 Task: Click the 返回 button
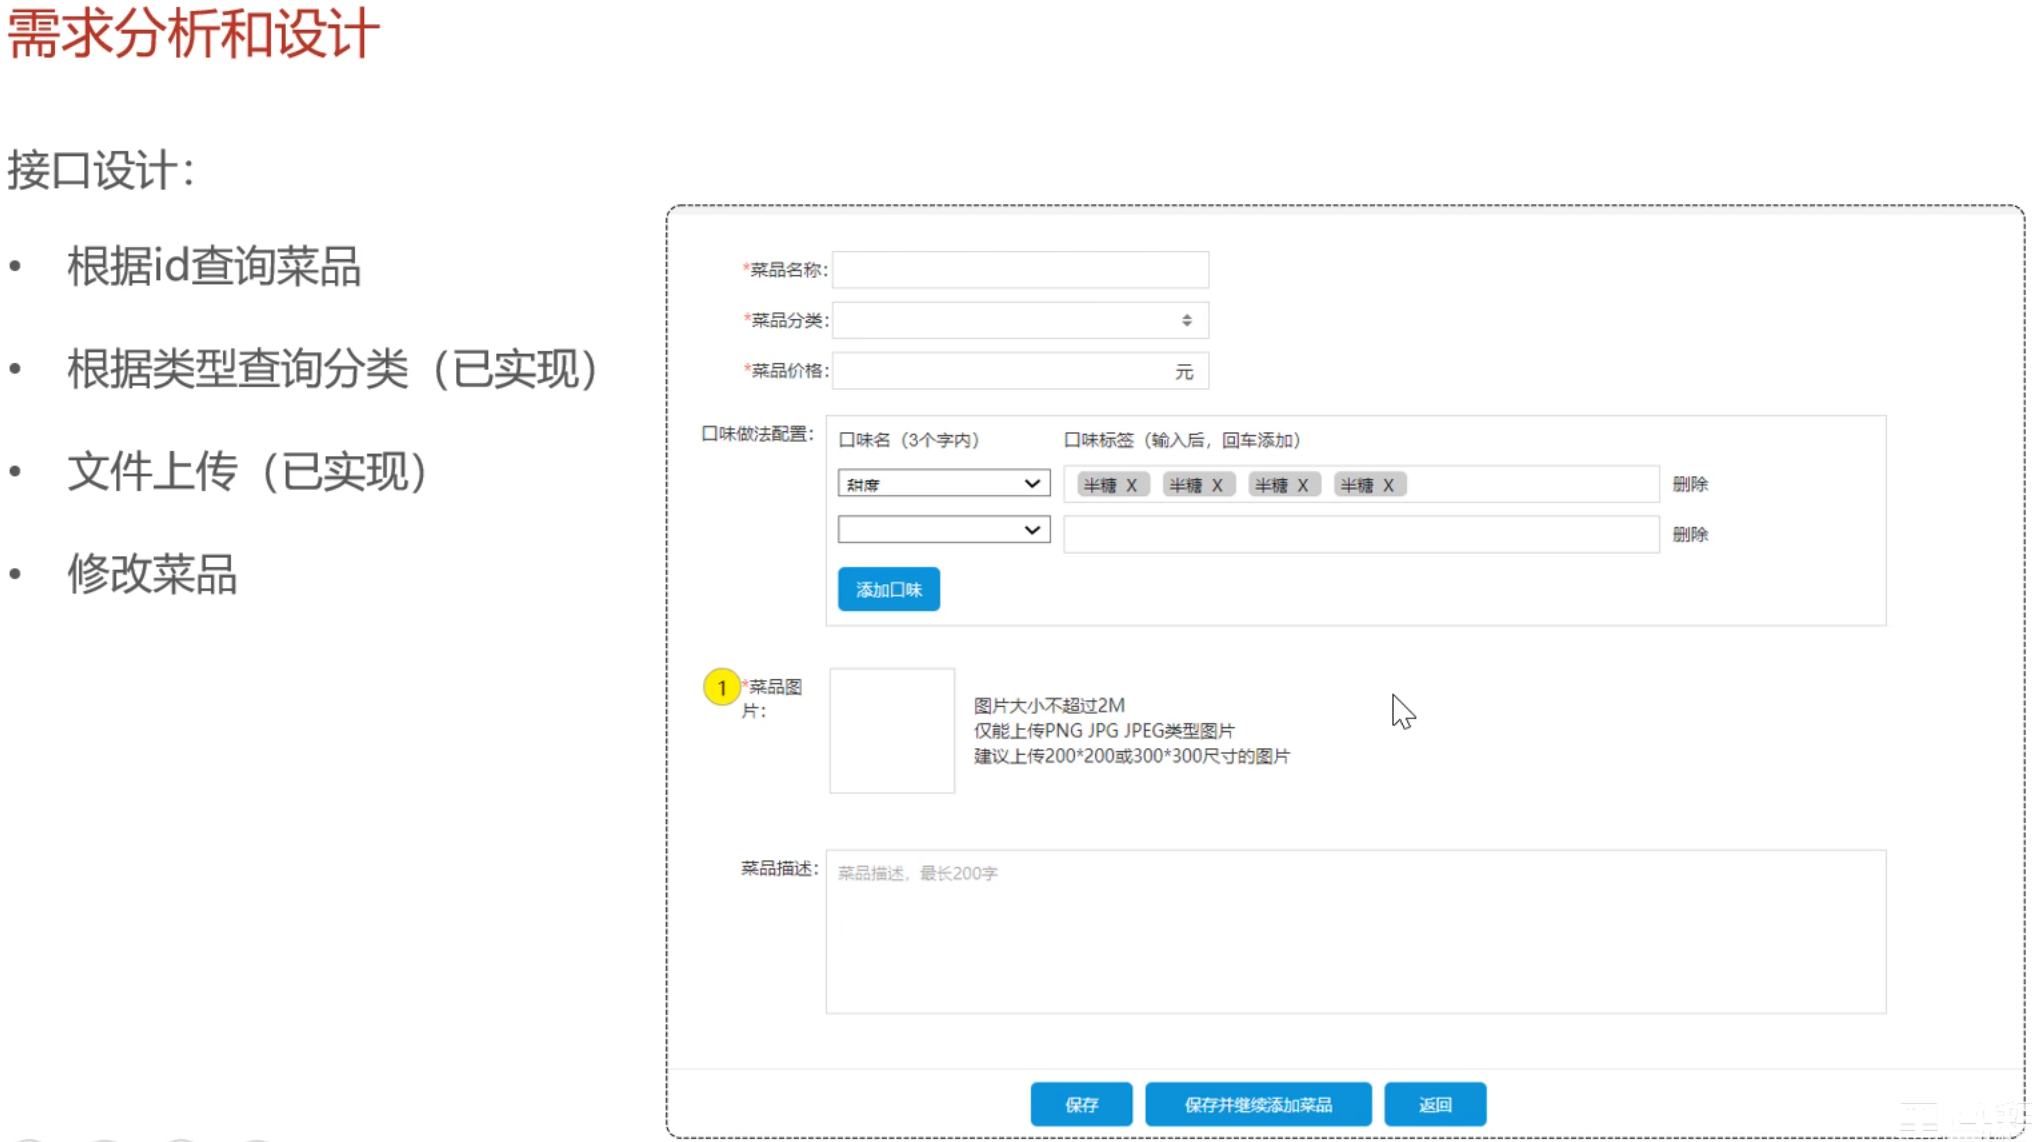click(1434, 1104)
